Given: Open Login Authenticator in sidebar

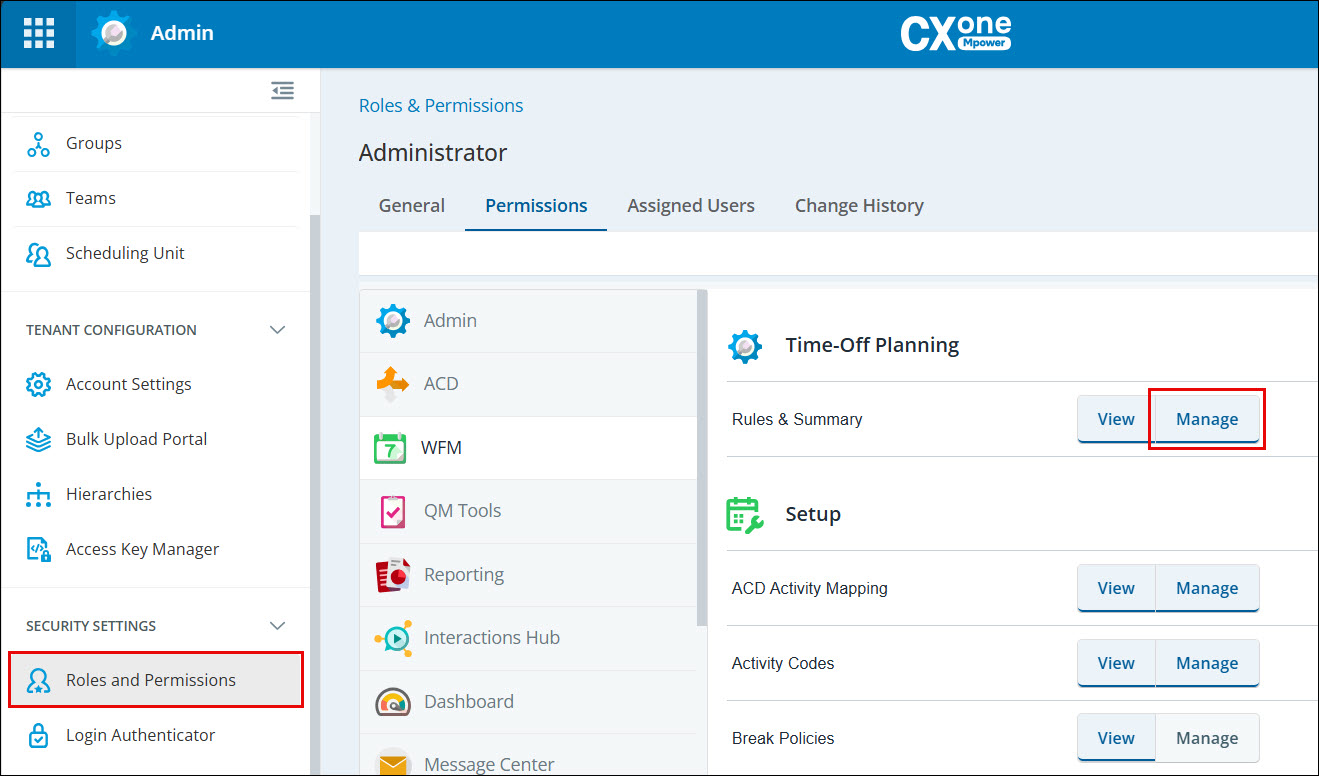Looking at the screenshot, I should pos(140,735).
